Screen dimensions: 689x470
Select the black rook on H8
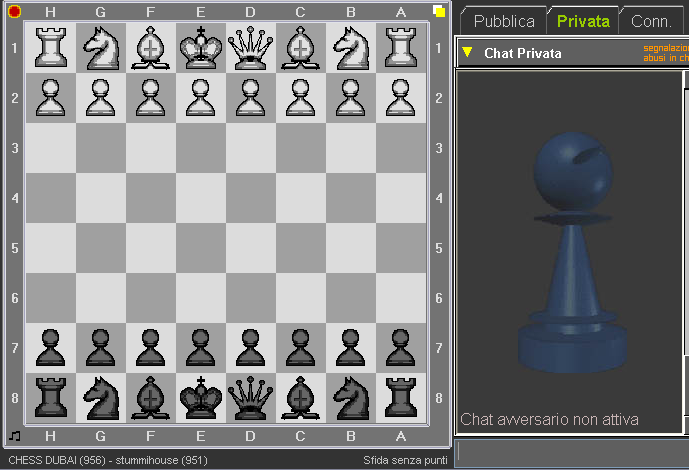[51, 398]
